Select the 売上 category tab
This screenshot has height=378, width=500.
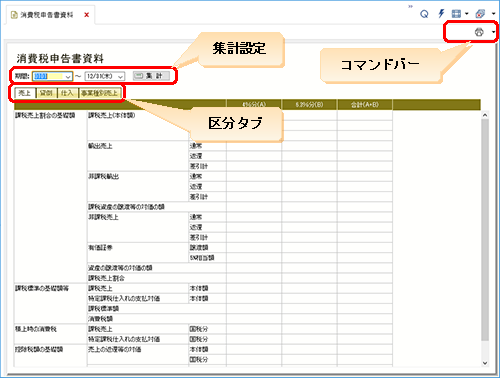[x=25, y=93]
